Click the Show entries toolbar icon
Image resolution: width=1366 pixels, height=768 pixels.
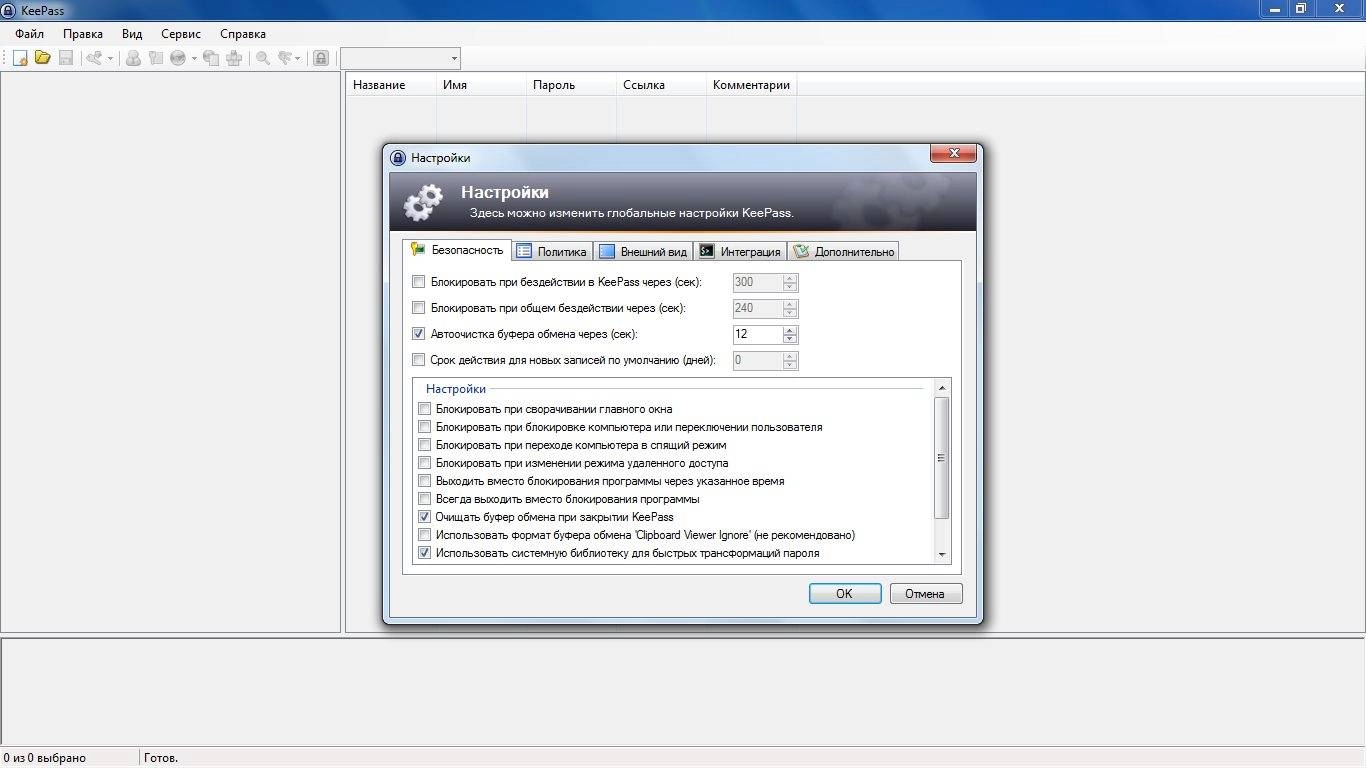[285, 58]
